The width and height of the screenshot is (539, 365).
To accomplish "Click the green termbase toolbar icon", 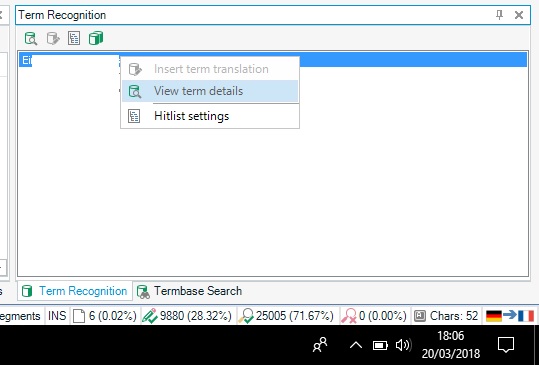I will [96, 38].
